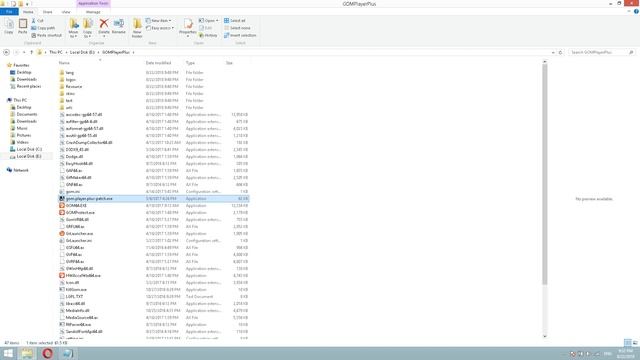The width and height of the screenshot is (640, 360).
Task: Click the Cut scissors button
Action: [38, 20]
